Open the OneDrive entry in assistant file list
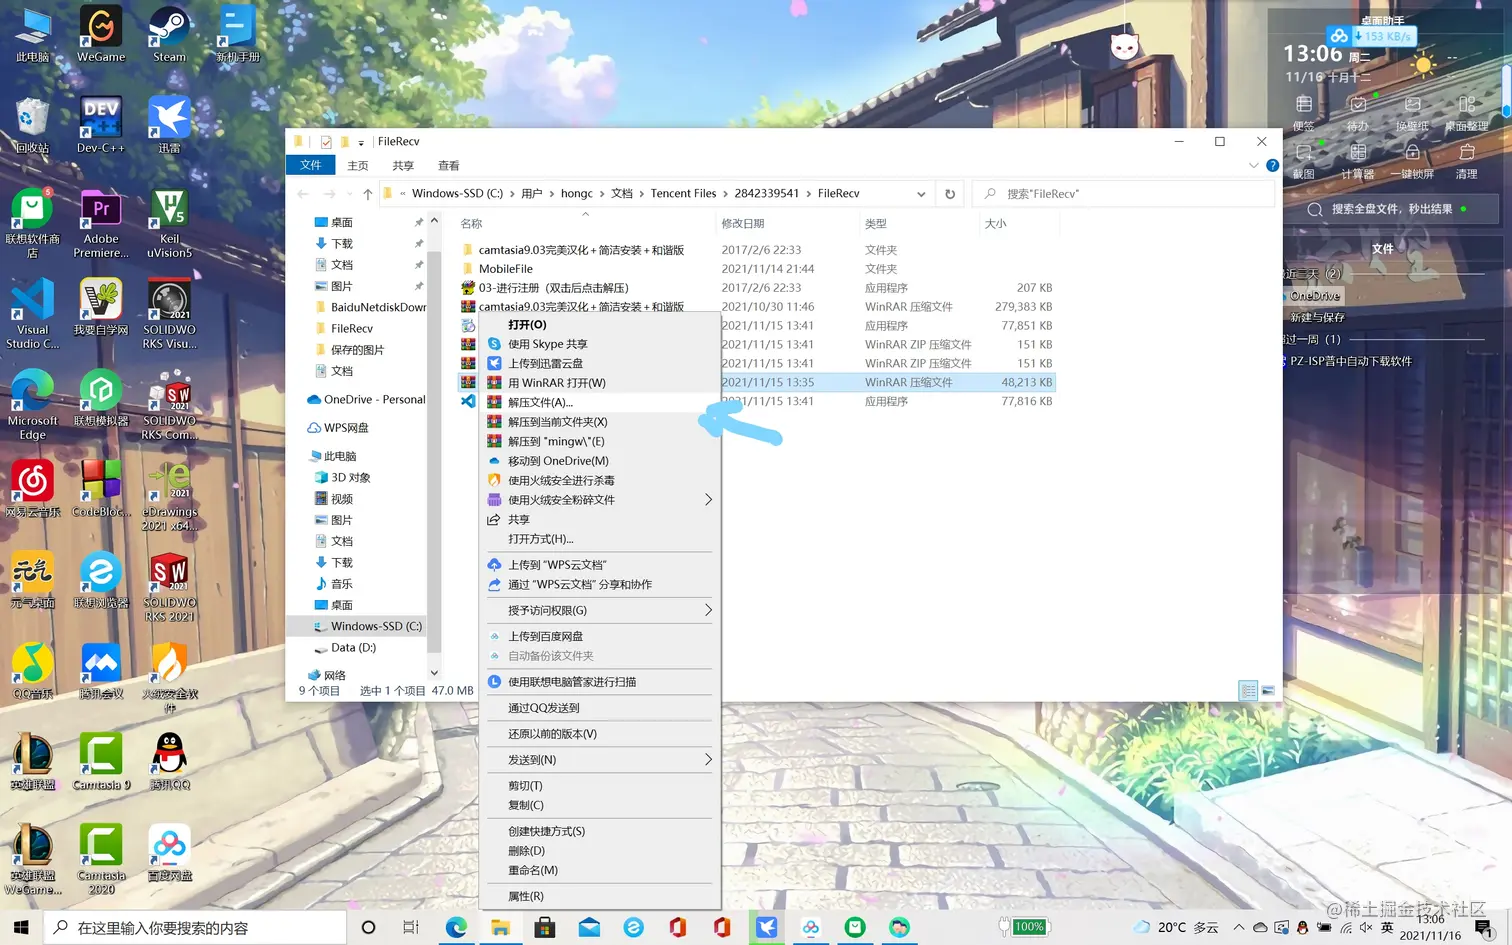Screen dimensions: 1512x945 pyautogui.click(x=1315, y=296)
